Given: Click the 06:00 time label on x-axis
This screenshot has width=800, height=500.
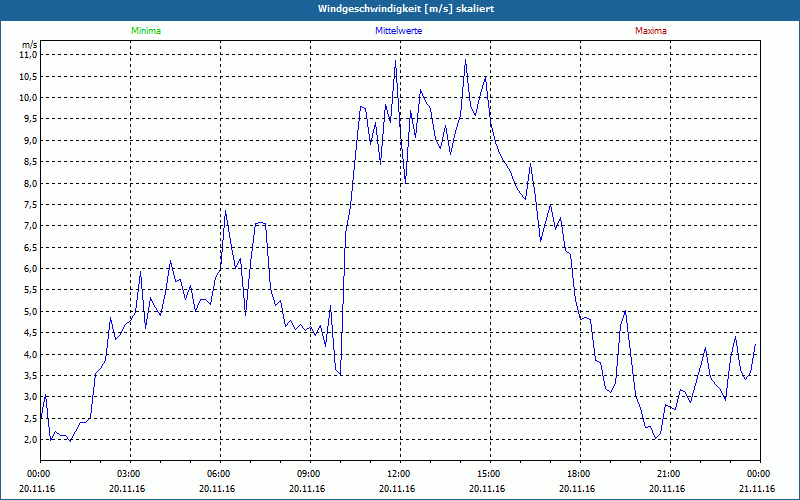Looking at the screenshot, I should tap(220, 474).
